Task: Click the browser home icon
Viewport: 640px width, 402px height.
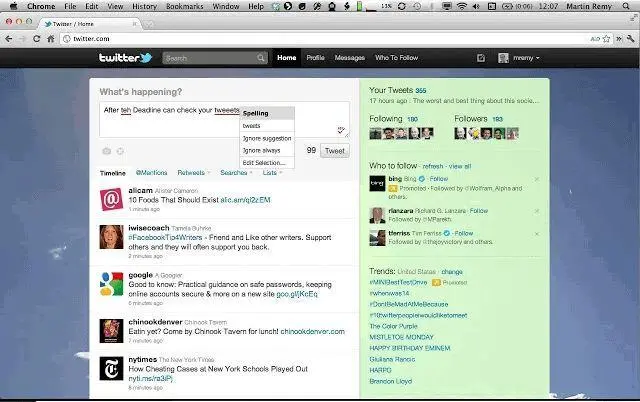Action: [51, 39]
